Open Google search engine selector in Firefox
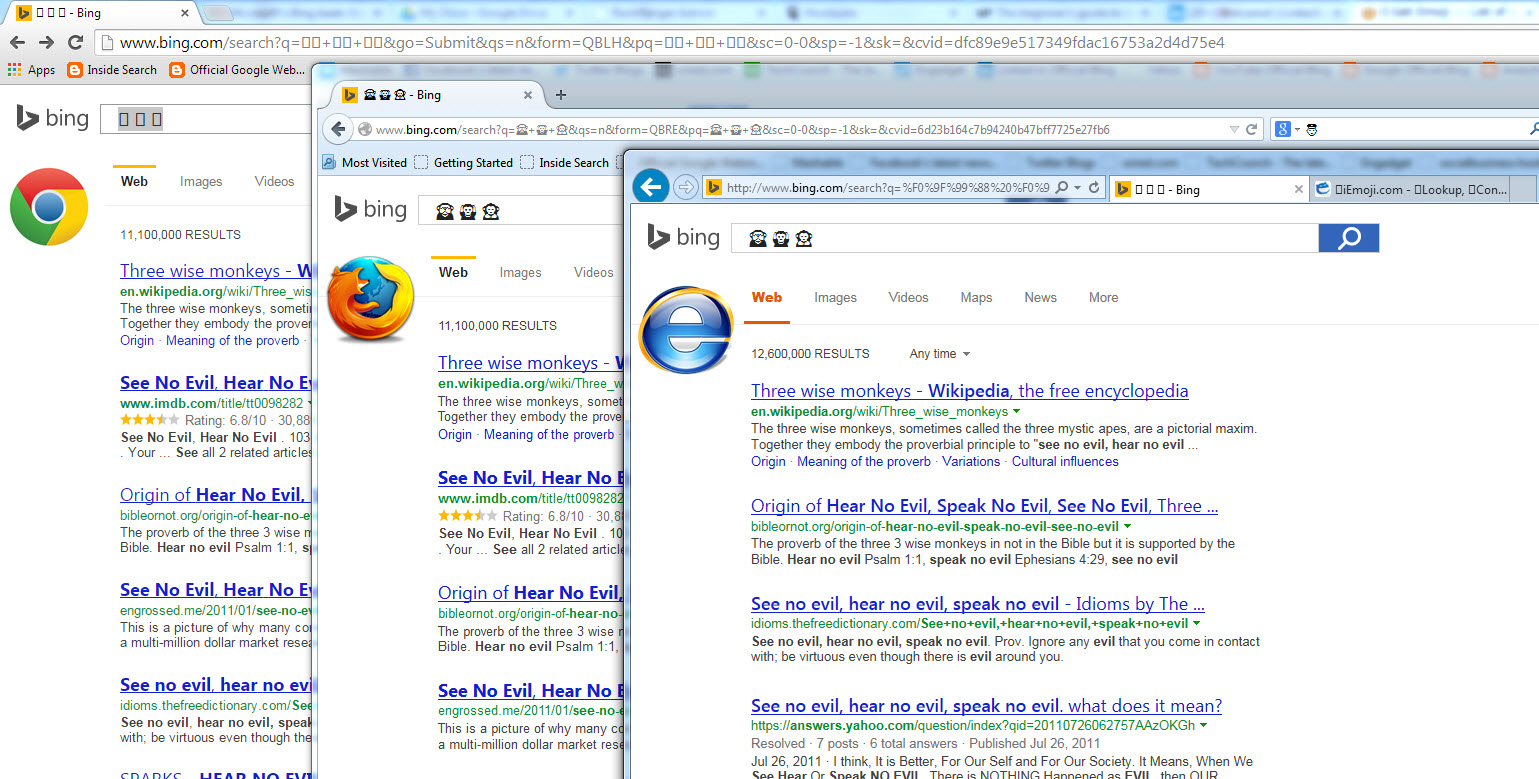 click(x=1288, y=130)
